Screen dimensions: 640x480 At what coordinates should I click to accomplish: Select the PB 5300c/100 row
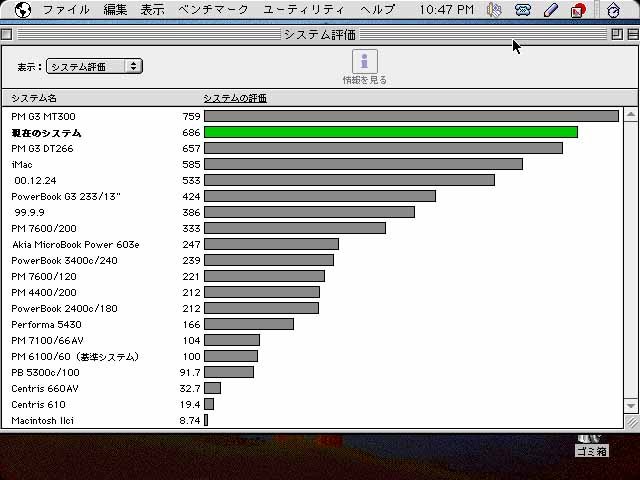[312, 372]
